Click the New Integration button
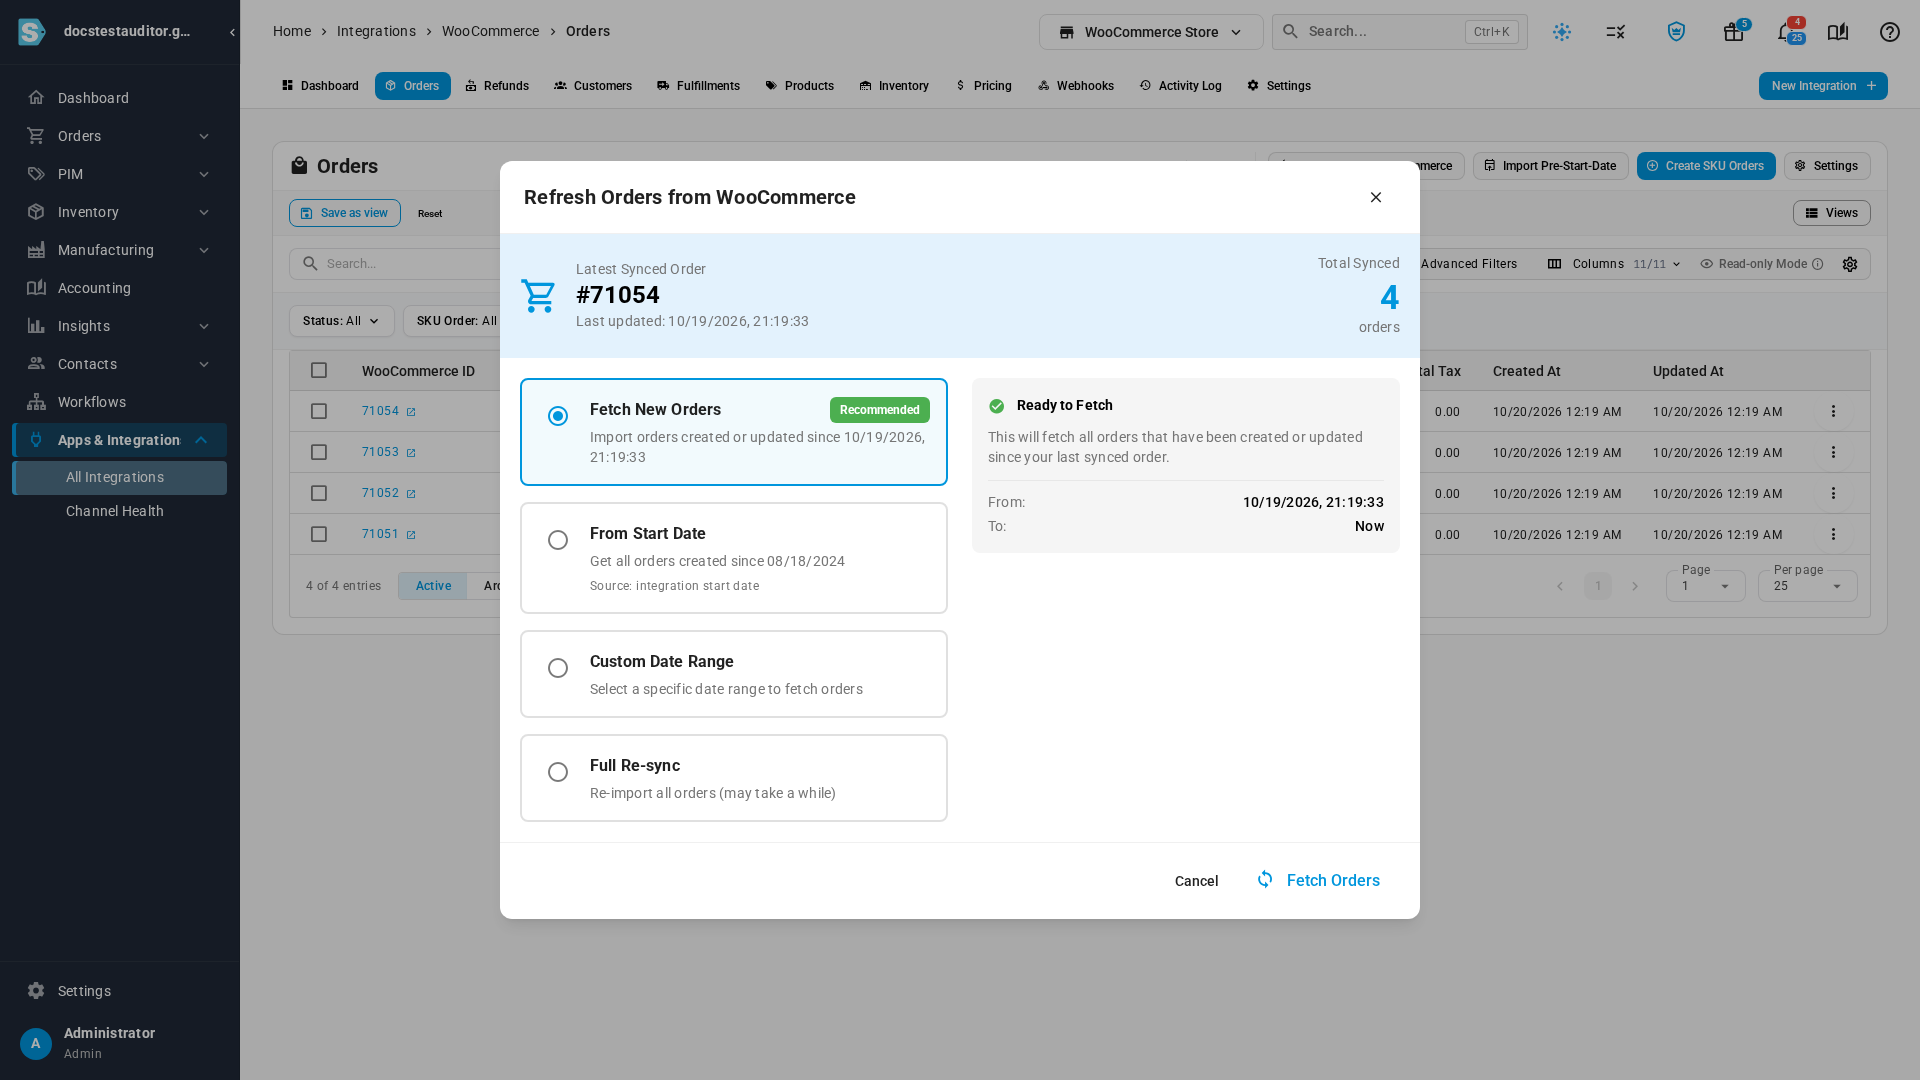This screenshot has height=1080, width=1920. (1823, 86)
